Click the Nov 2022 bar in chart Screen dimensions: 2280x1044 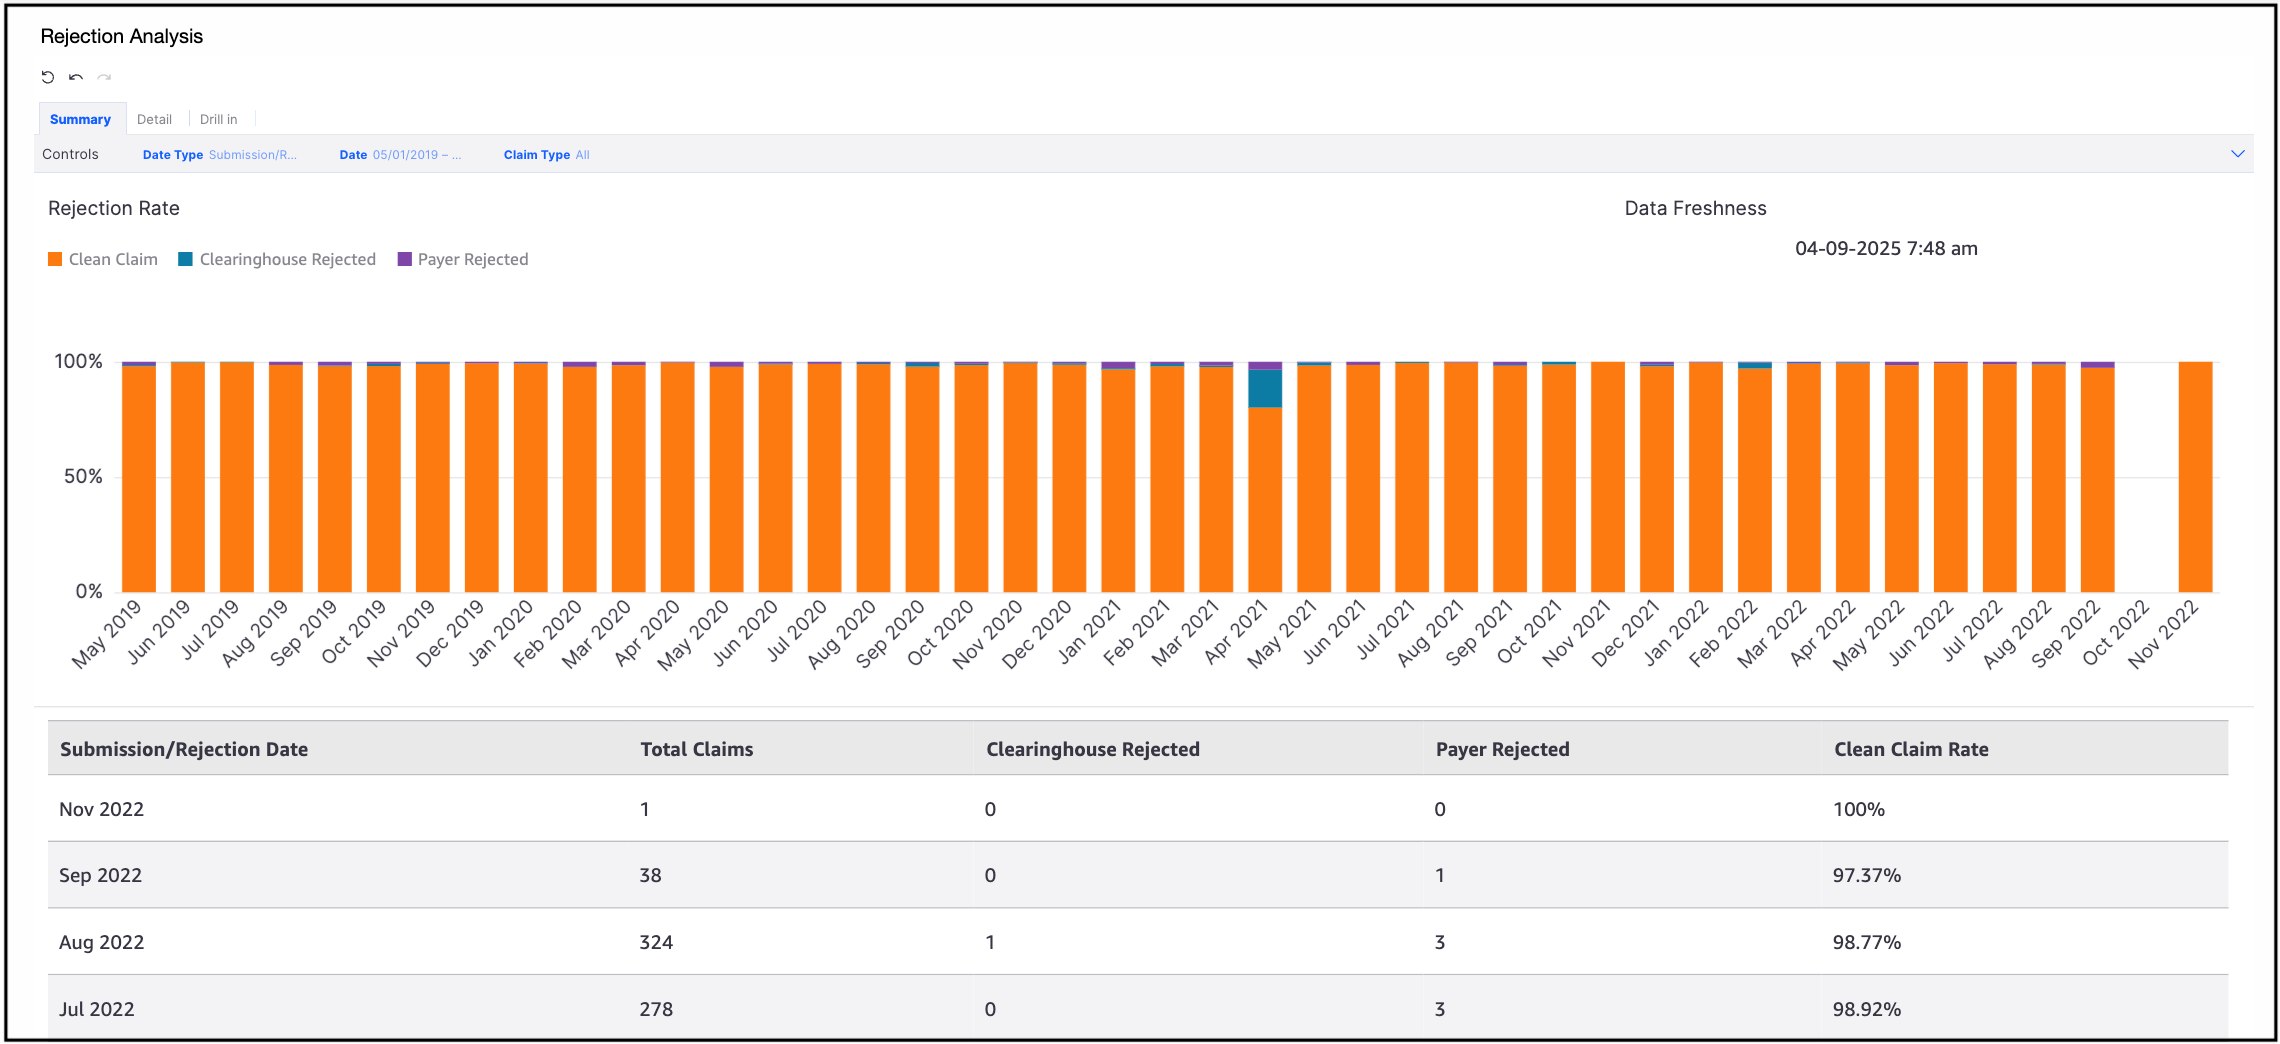click(2195, 477)
